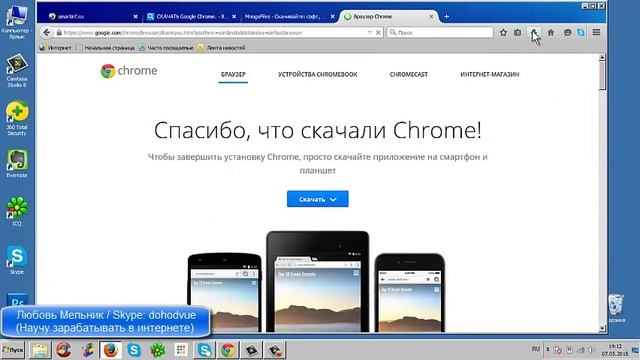Click the page scrollbar down arrow
This screenshot has height=360, width=640.
tap(602, 328)
